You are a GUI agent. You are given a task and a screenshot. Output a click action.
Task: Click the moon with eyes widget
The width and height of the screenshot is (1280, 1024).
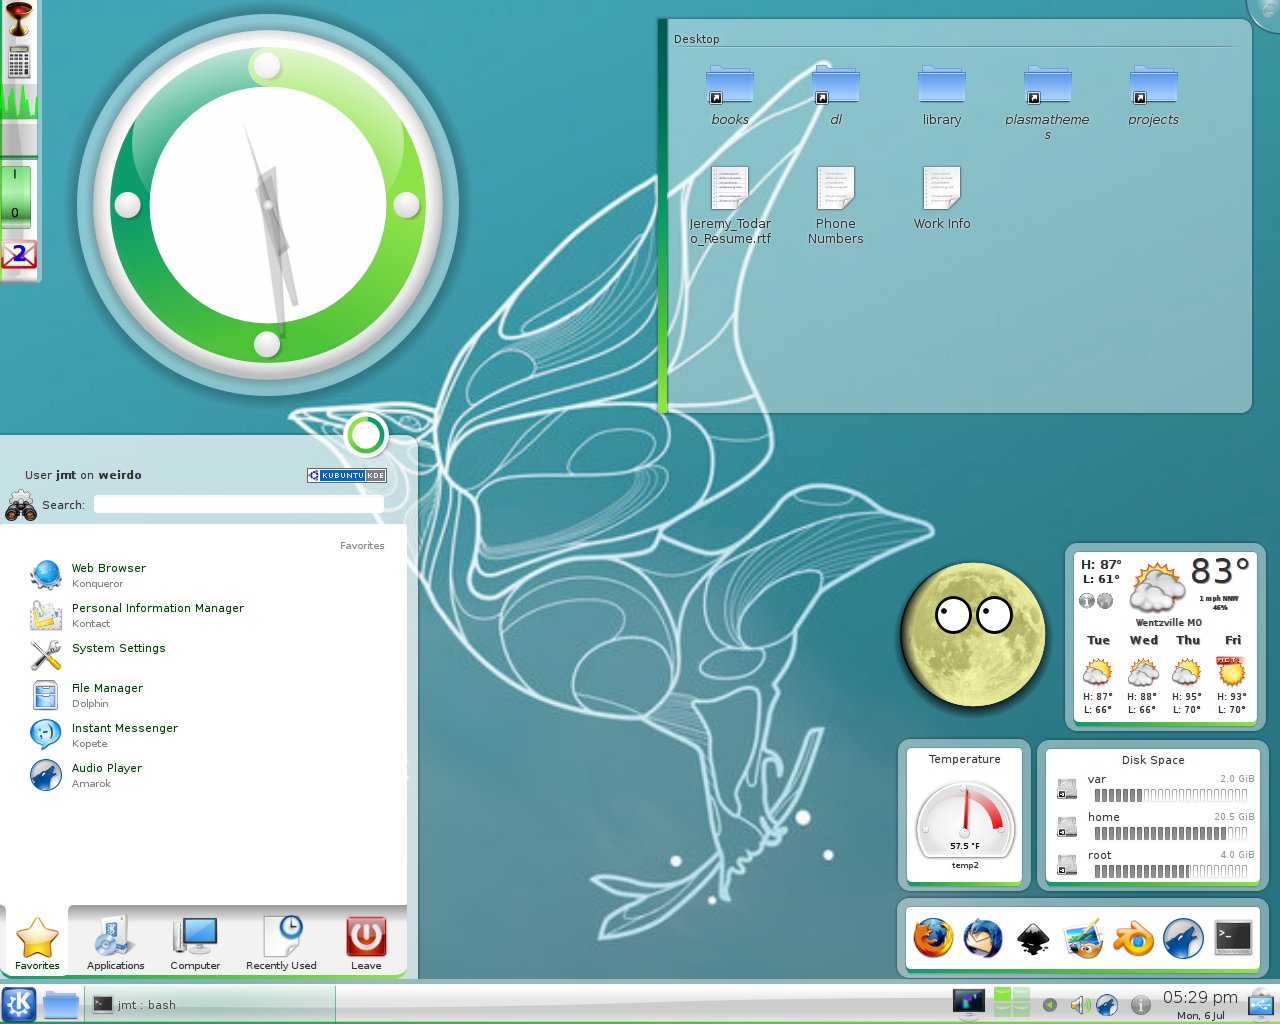tap(973, 634)
